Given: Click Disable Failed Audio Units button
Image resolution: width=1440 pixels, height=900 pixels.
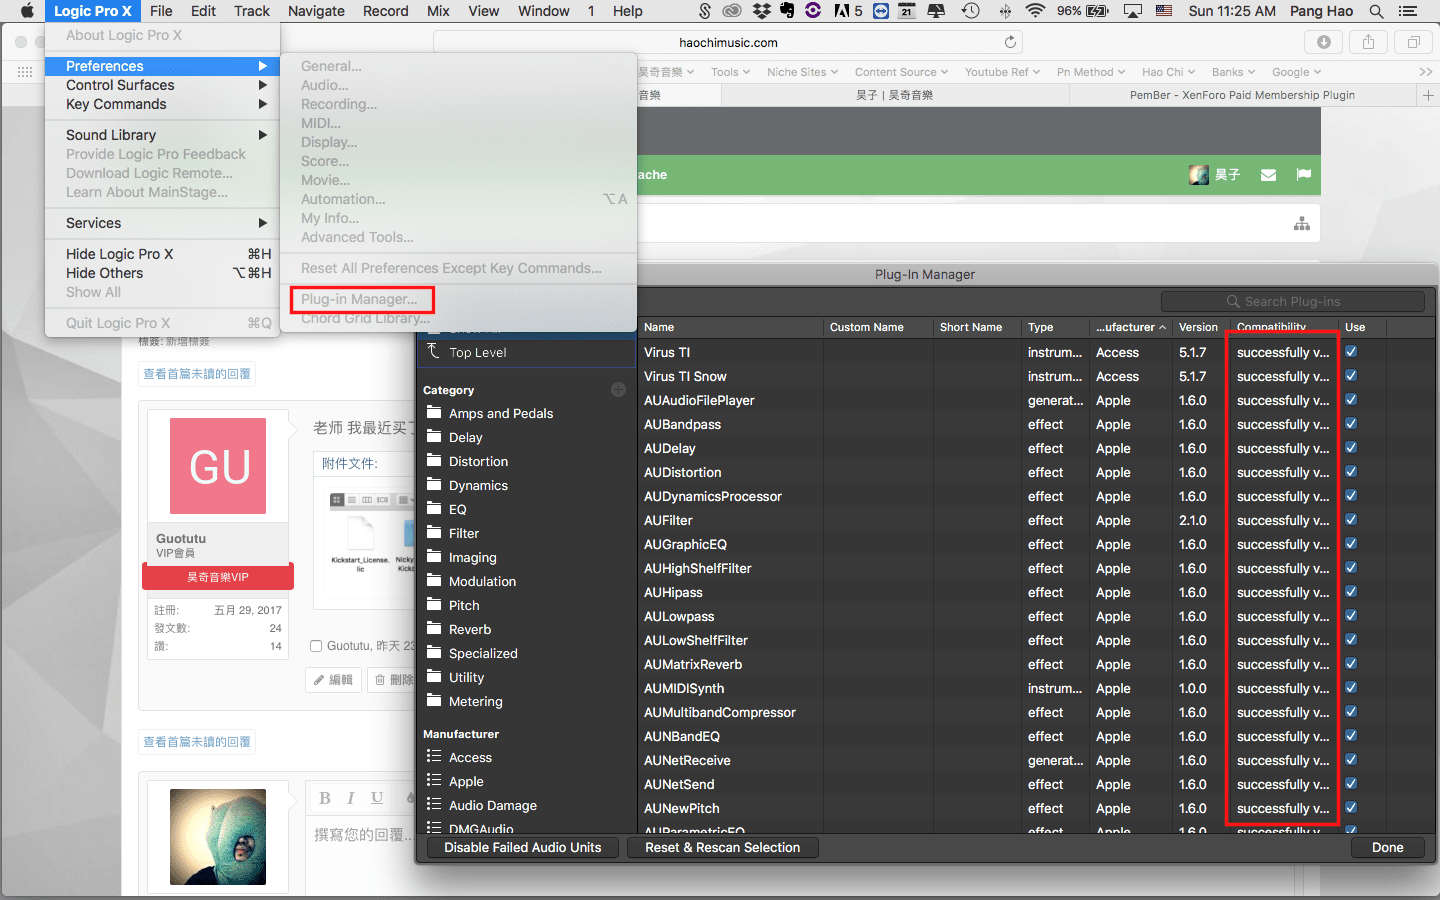Looking at the screenshot, I should 523,847.
